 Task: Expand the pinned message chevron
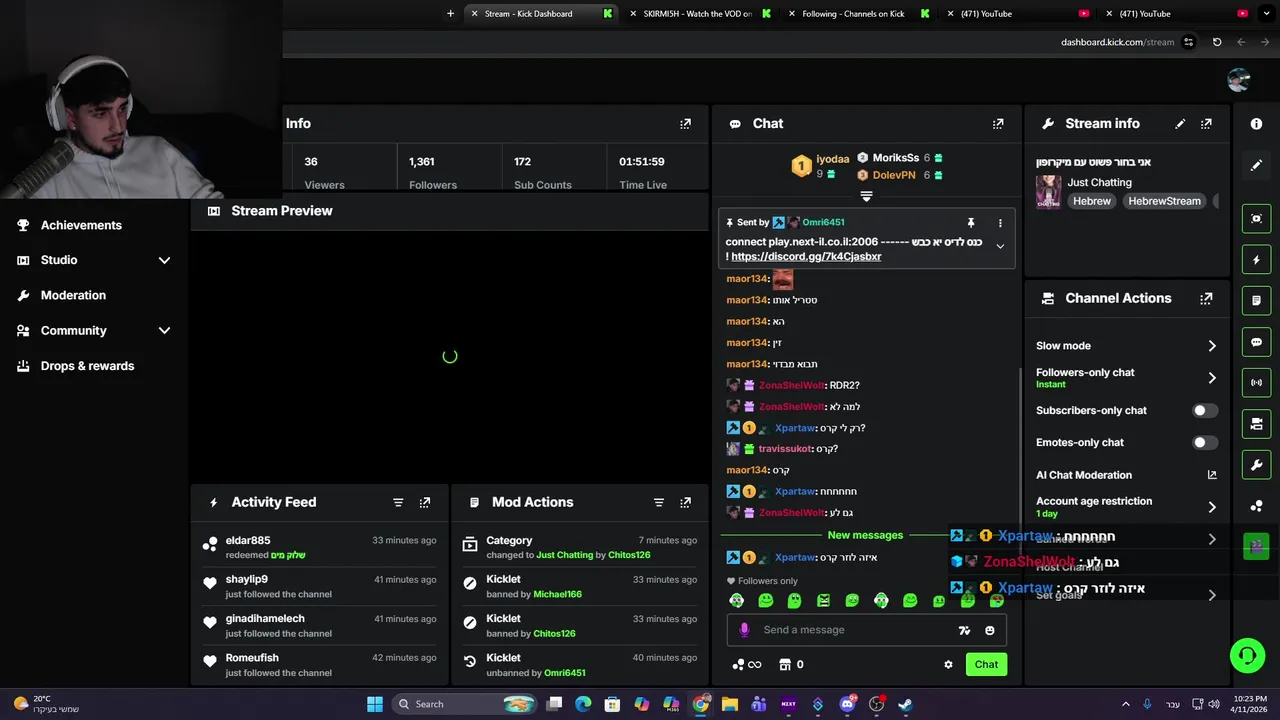coord(1000,246)
